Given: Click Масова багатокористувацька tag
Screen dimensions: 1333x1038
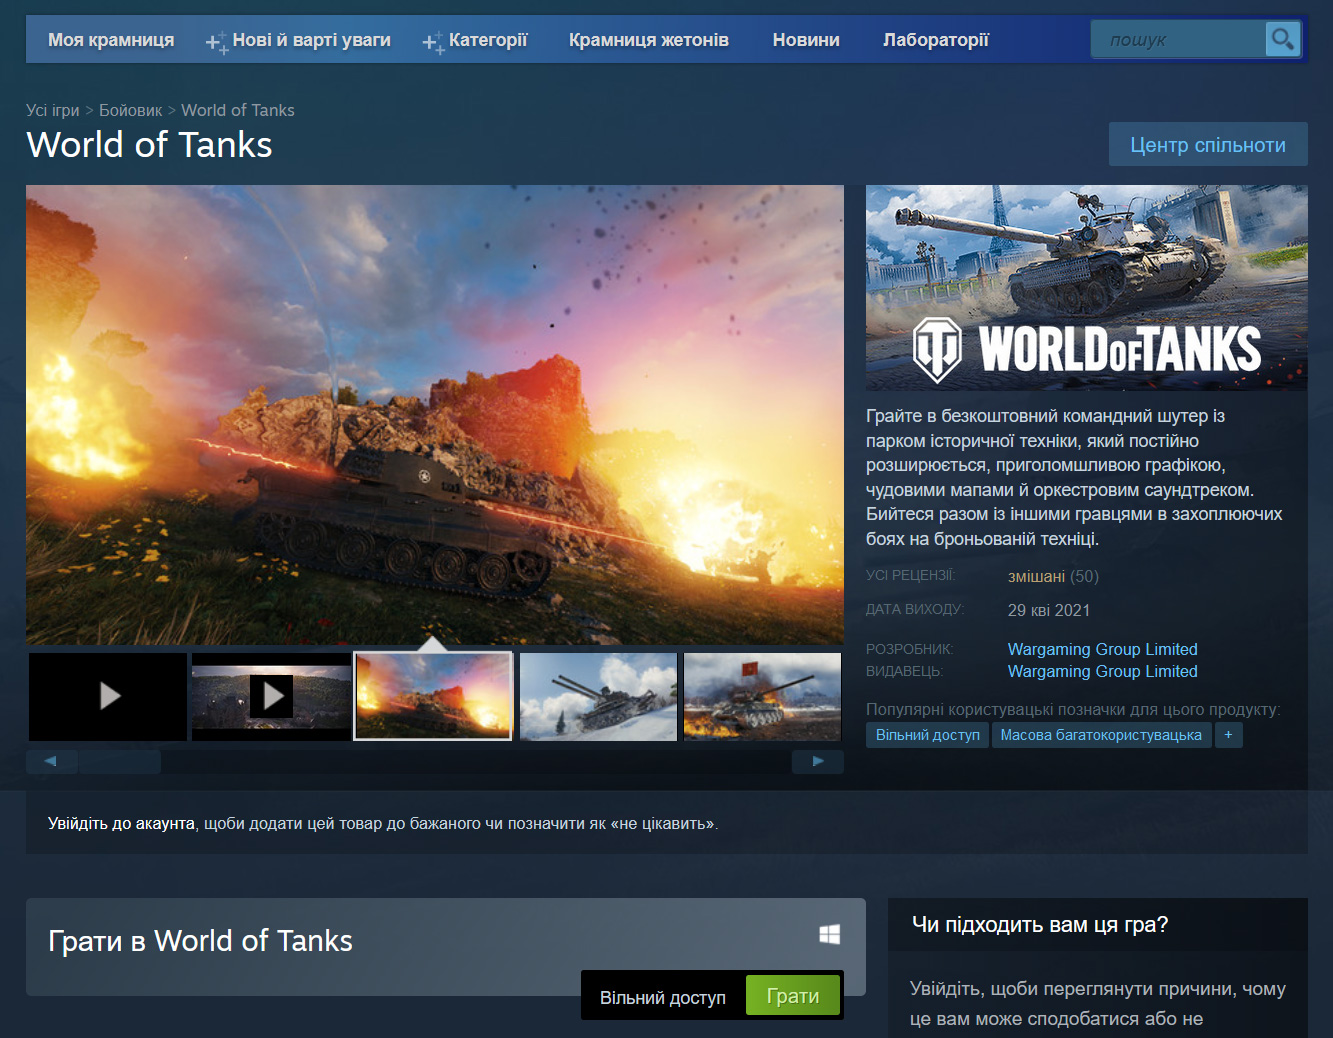Looking at the screenshot, I should tap(1101, 735).
